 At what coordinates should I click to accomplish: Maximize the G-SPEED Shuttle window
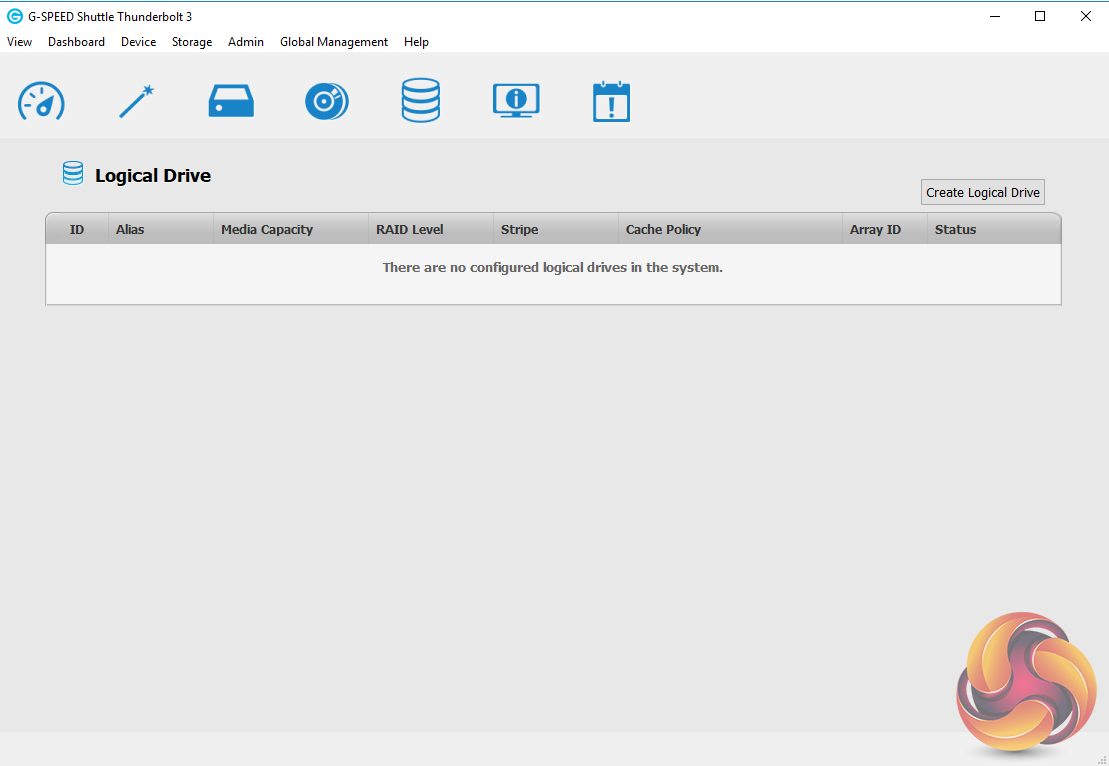1040,16
